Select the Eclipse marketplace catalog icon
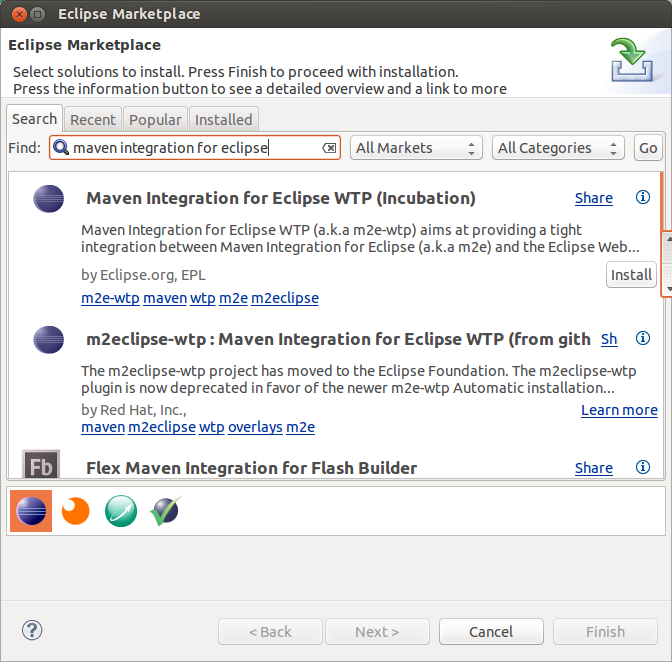Viewport: 672px width, 662px height. pyautogui.click(x=31, y=511)
